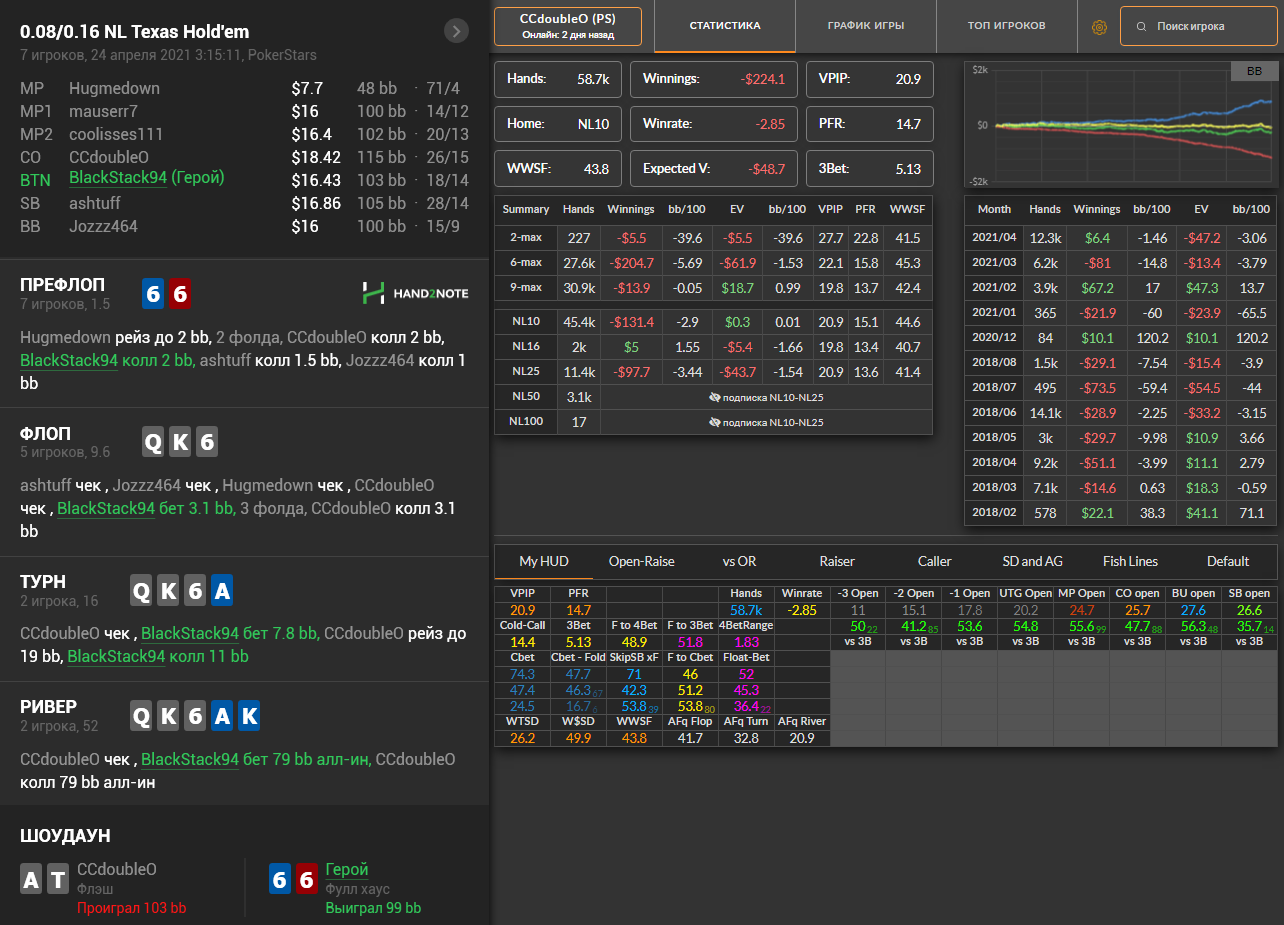Screen dimensions: 1284x925
Task: Click BlackStack94 bet link in river action
Action: click(x=190, y=759)
